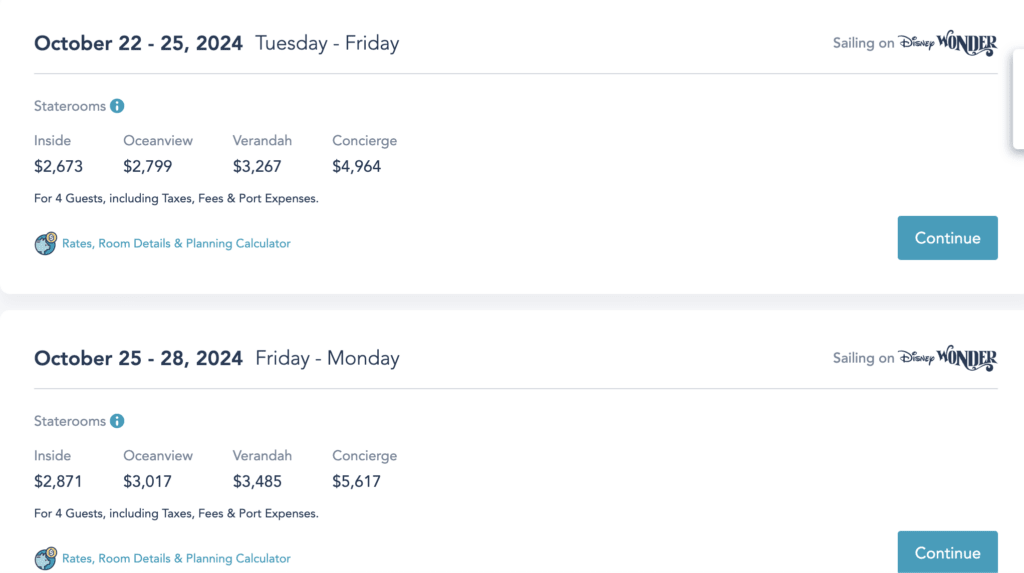1024x573 pixels.
Task: Click Staterooms info icon for October 25-28 sailing
Action: (x=117, y=421)
